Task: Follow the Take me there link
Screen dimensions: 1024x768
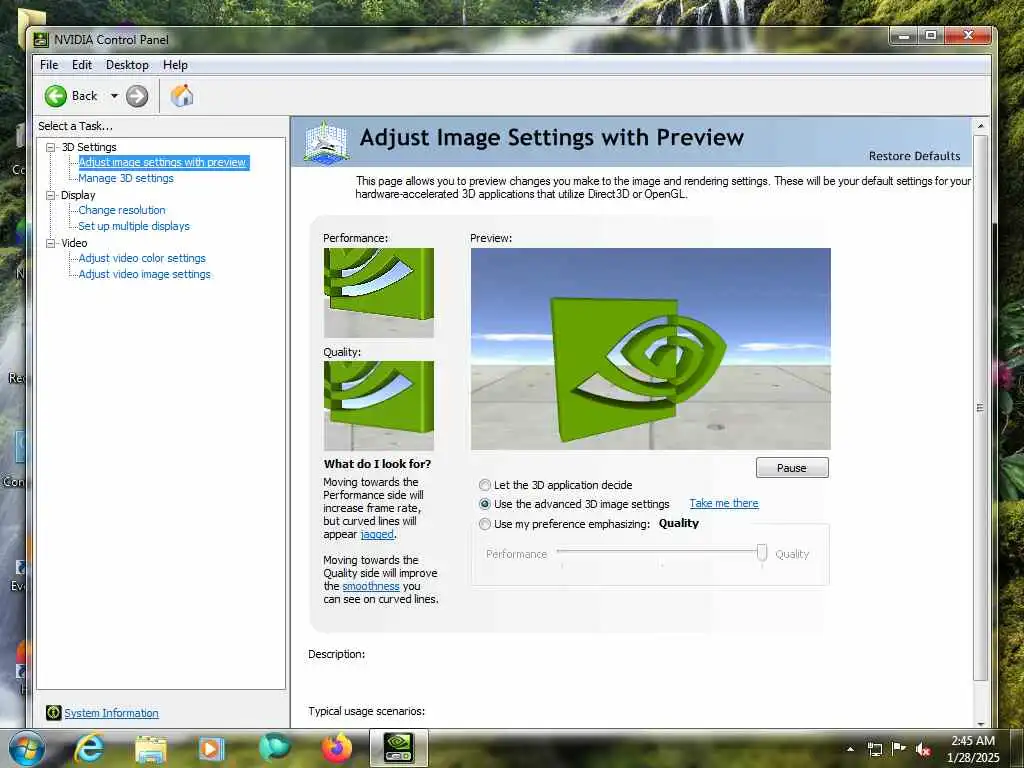Action: (x=724, y=503)
